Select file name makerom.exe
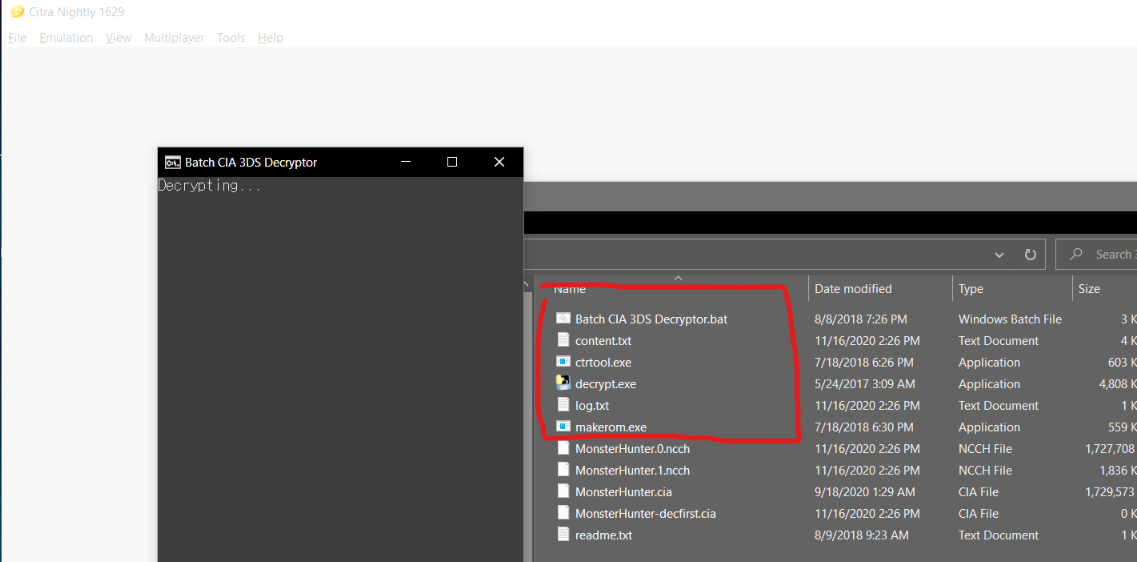 click(611, 427)
